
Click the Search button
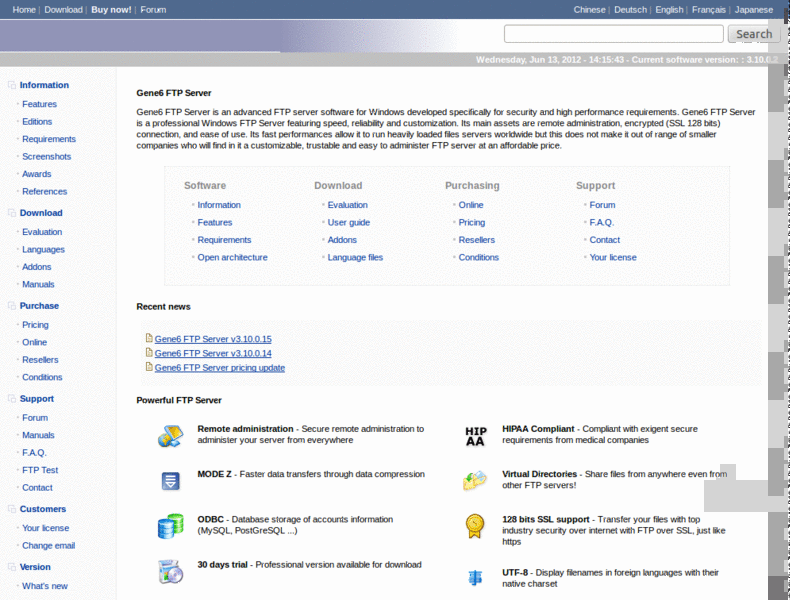(x=754, y=34)
